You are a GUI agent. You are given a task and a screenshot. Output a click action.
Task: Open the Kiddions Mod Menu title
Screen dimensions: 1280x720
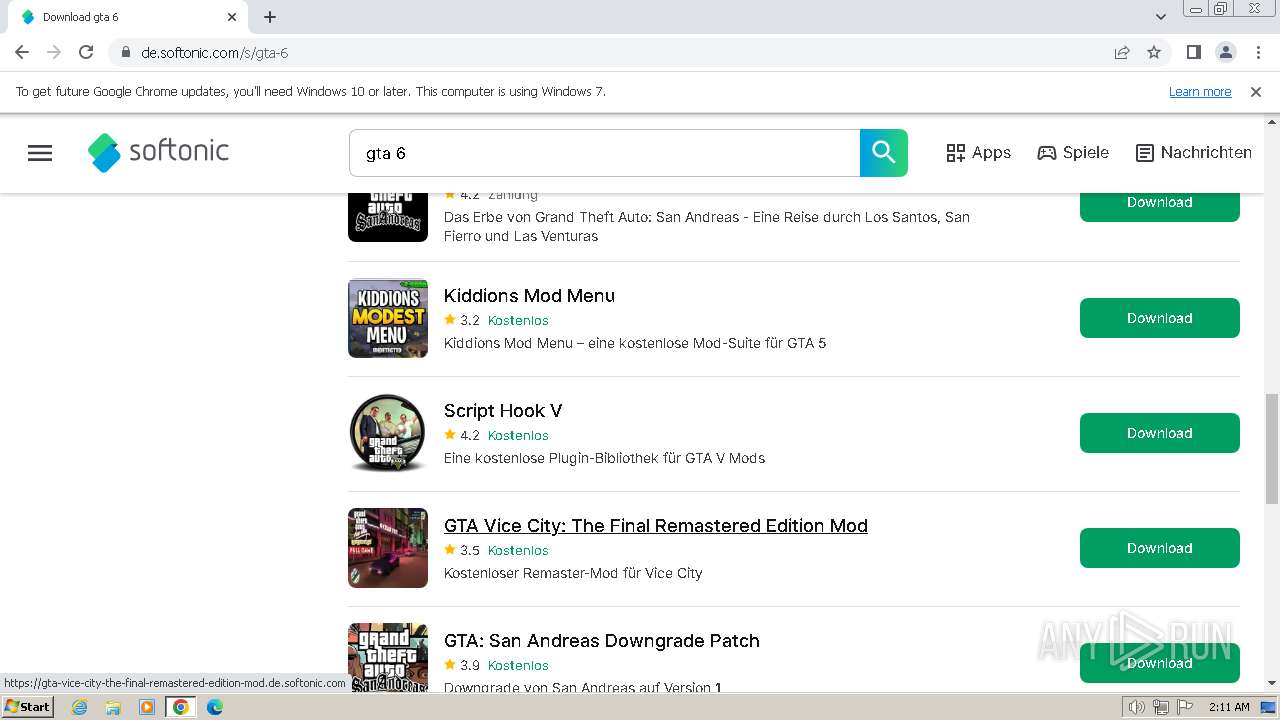(529, 296)
